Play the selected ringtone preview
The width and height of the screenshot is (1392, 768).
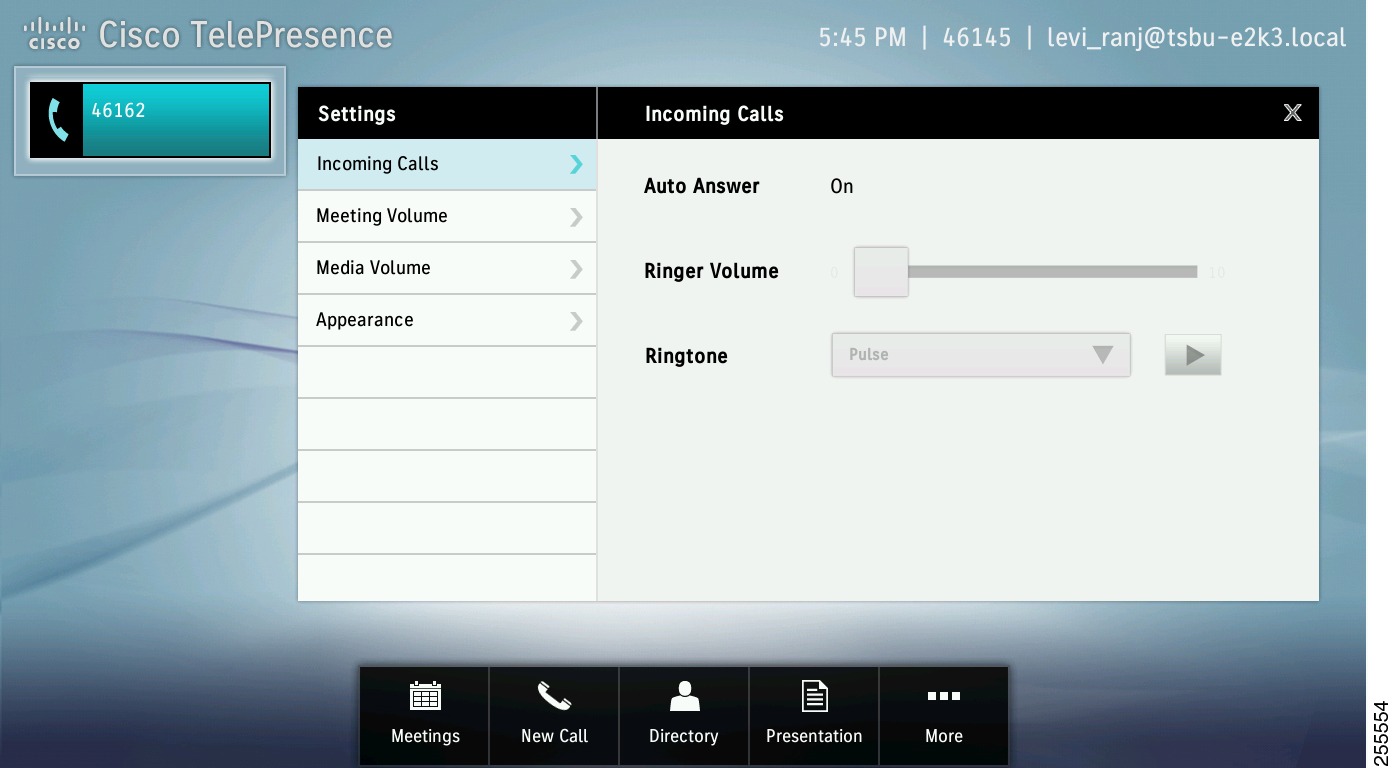point(1193,355)
